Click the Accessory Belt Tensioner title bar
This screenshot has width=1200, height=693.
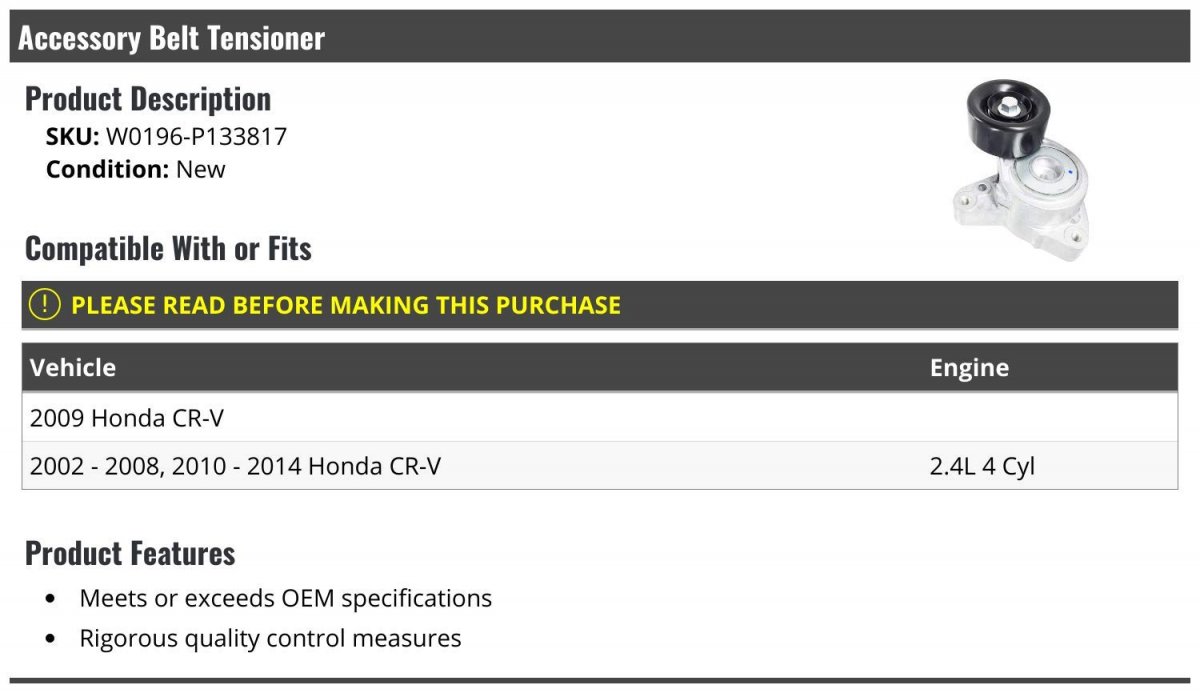(x=600, y=37)
